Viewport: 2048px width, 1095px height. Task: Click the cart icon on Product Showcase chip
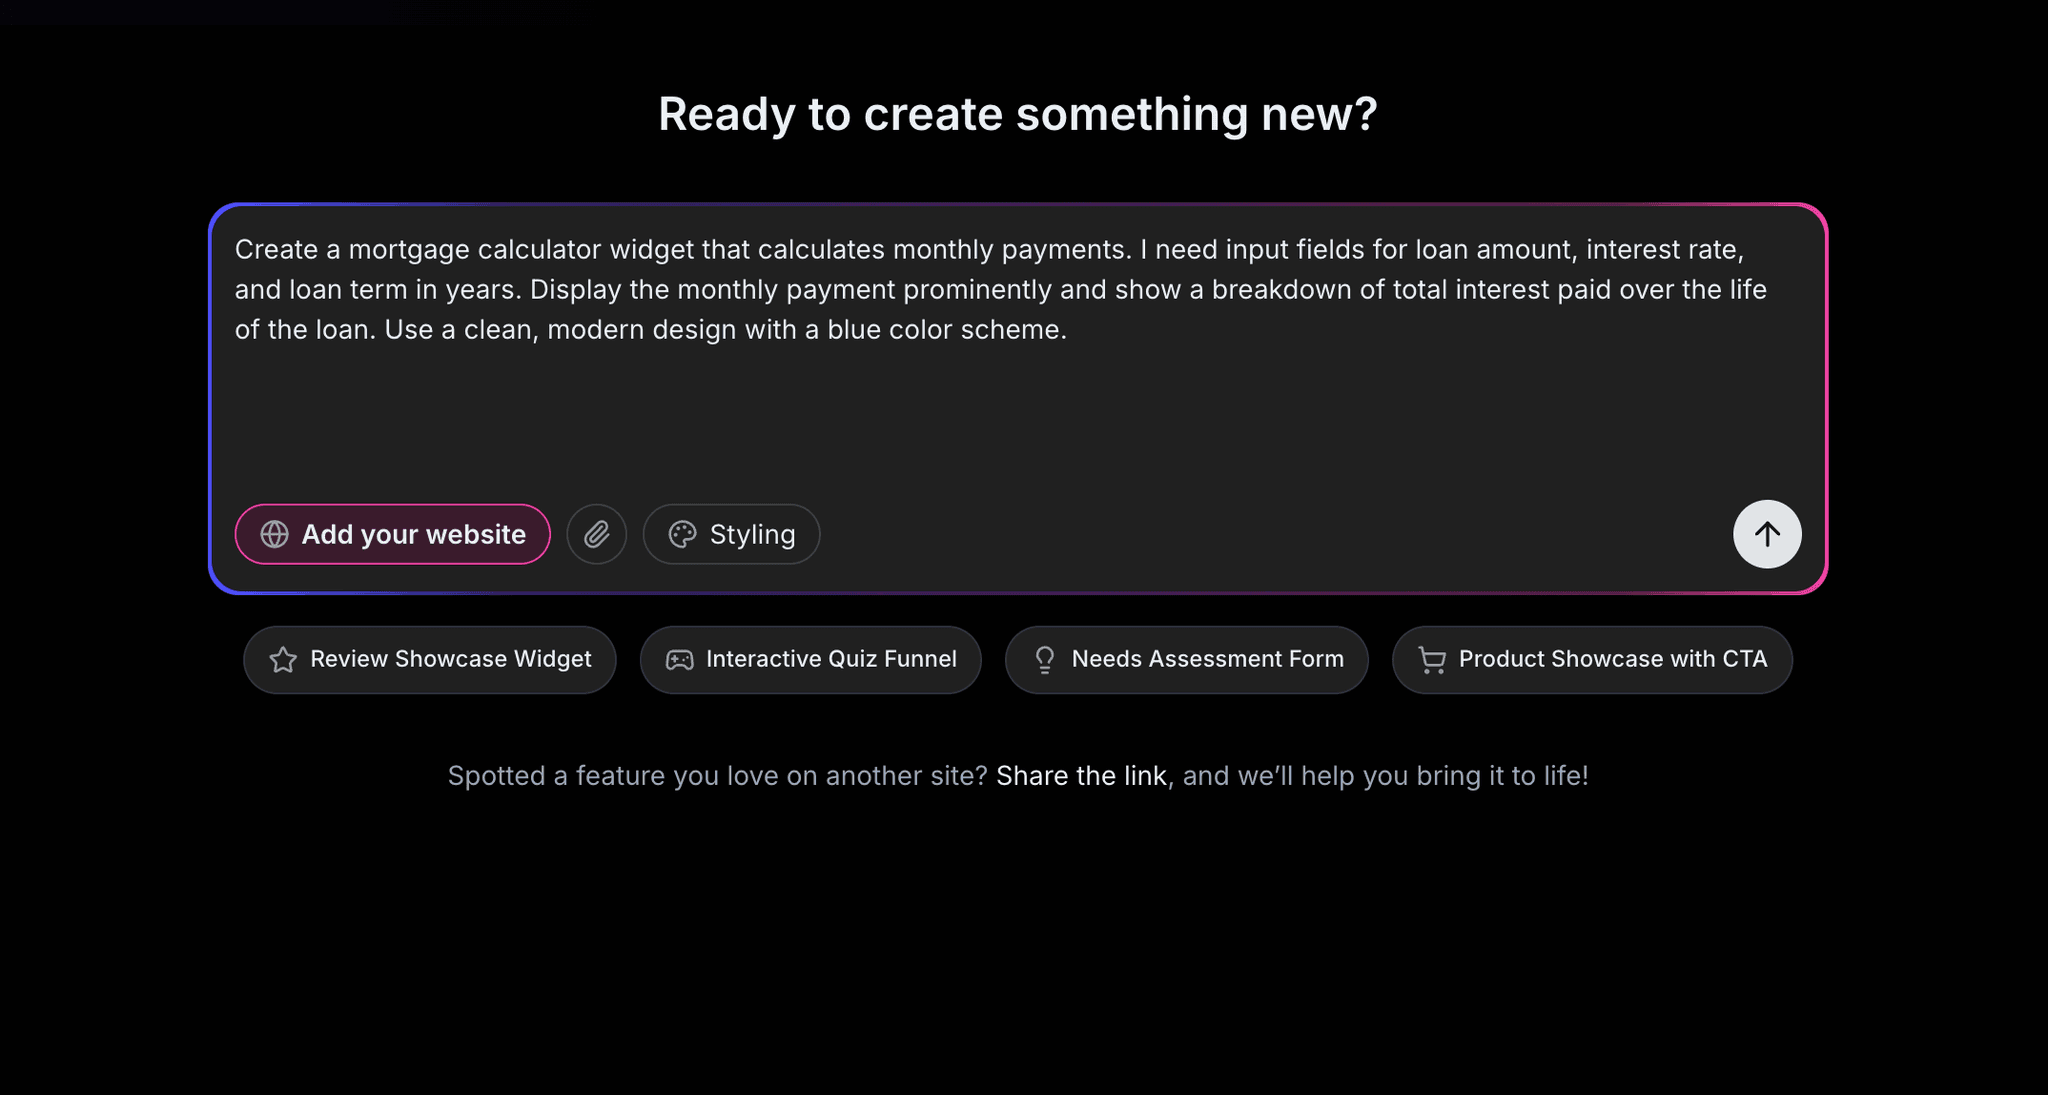coord(1432,660)
